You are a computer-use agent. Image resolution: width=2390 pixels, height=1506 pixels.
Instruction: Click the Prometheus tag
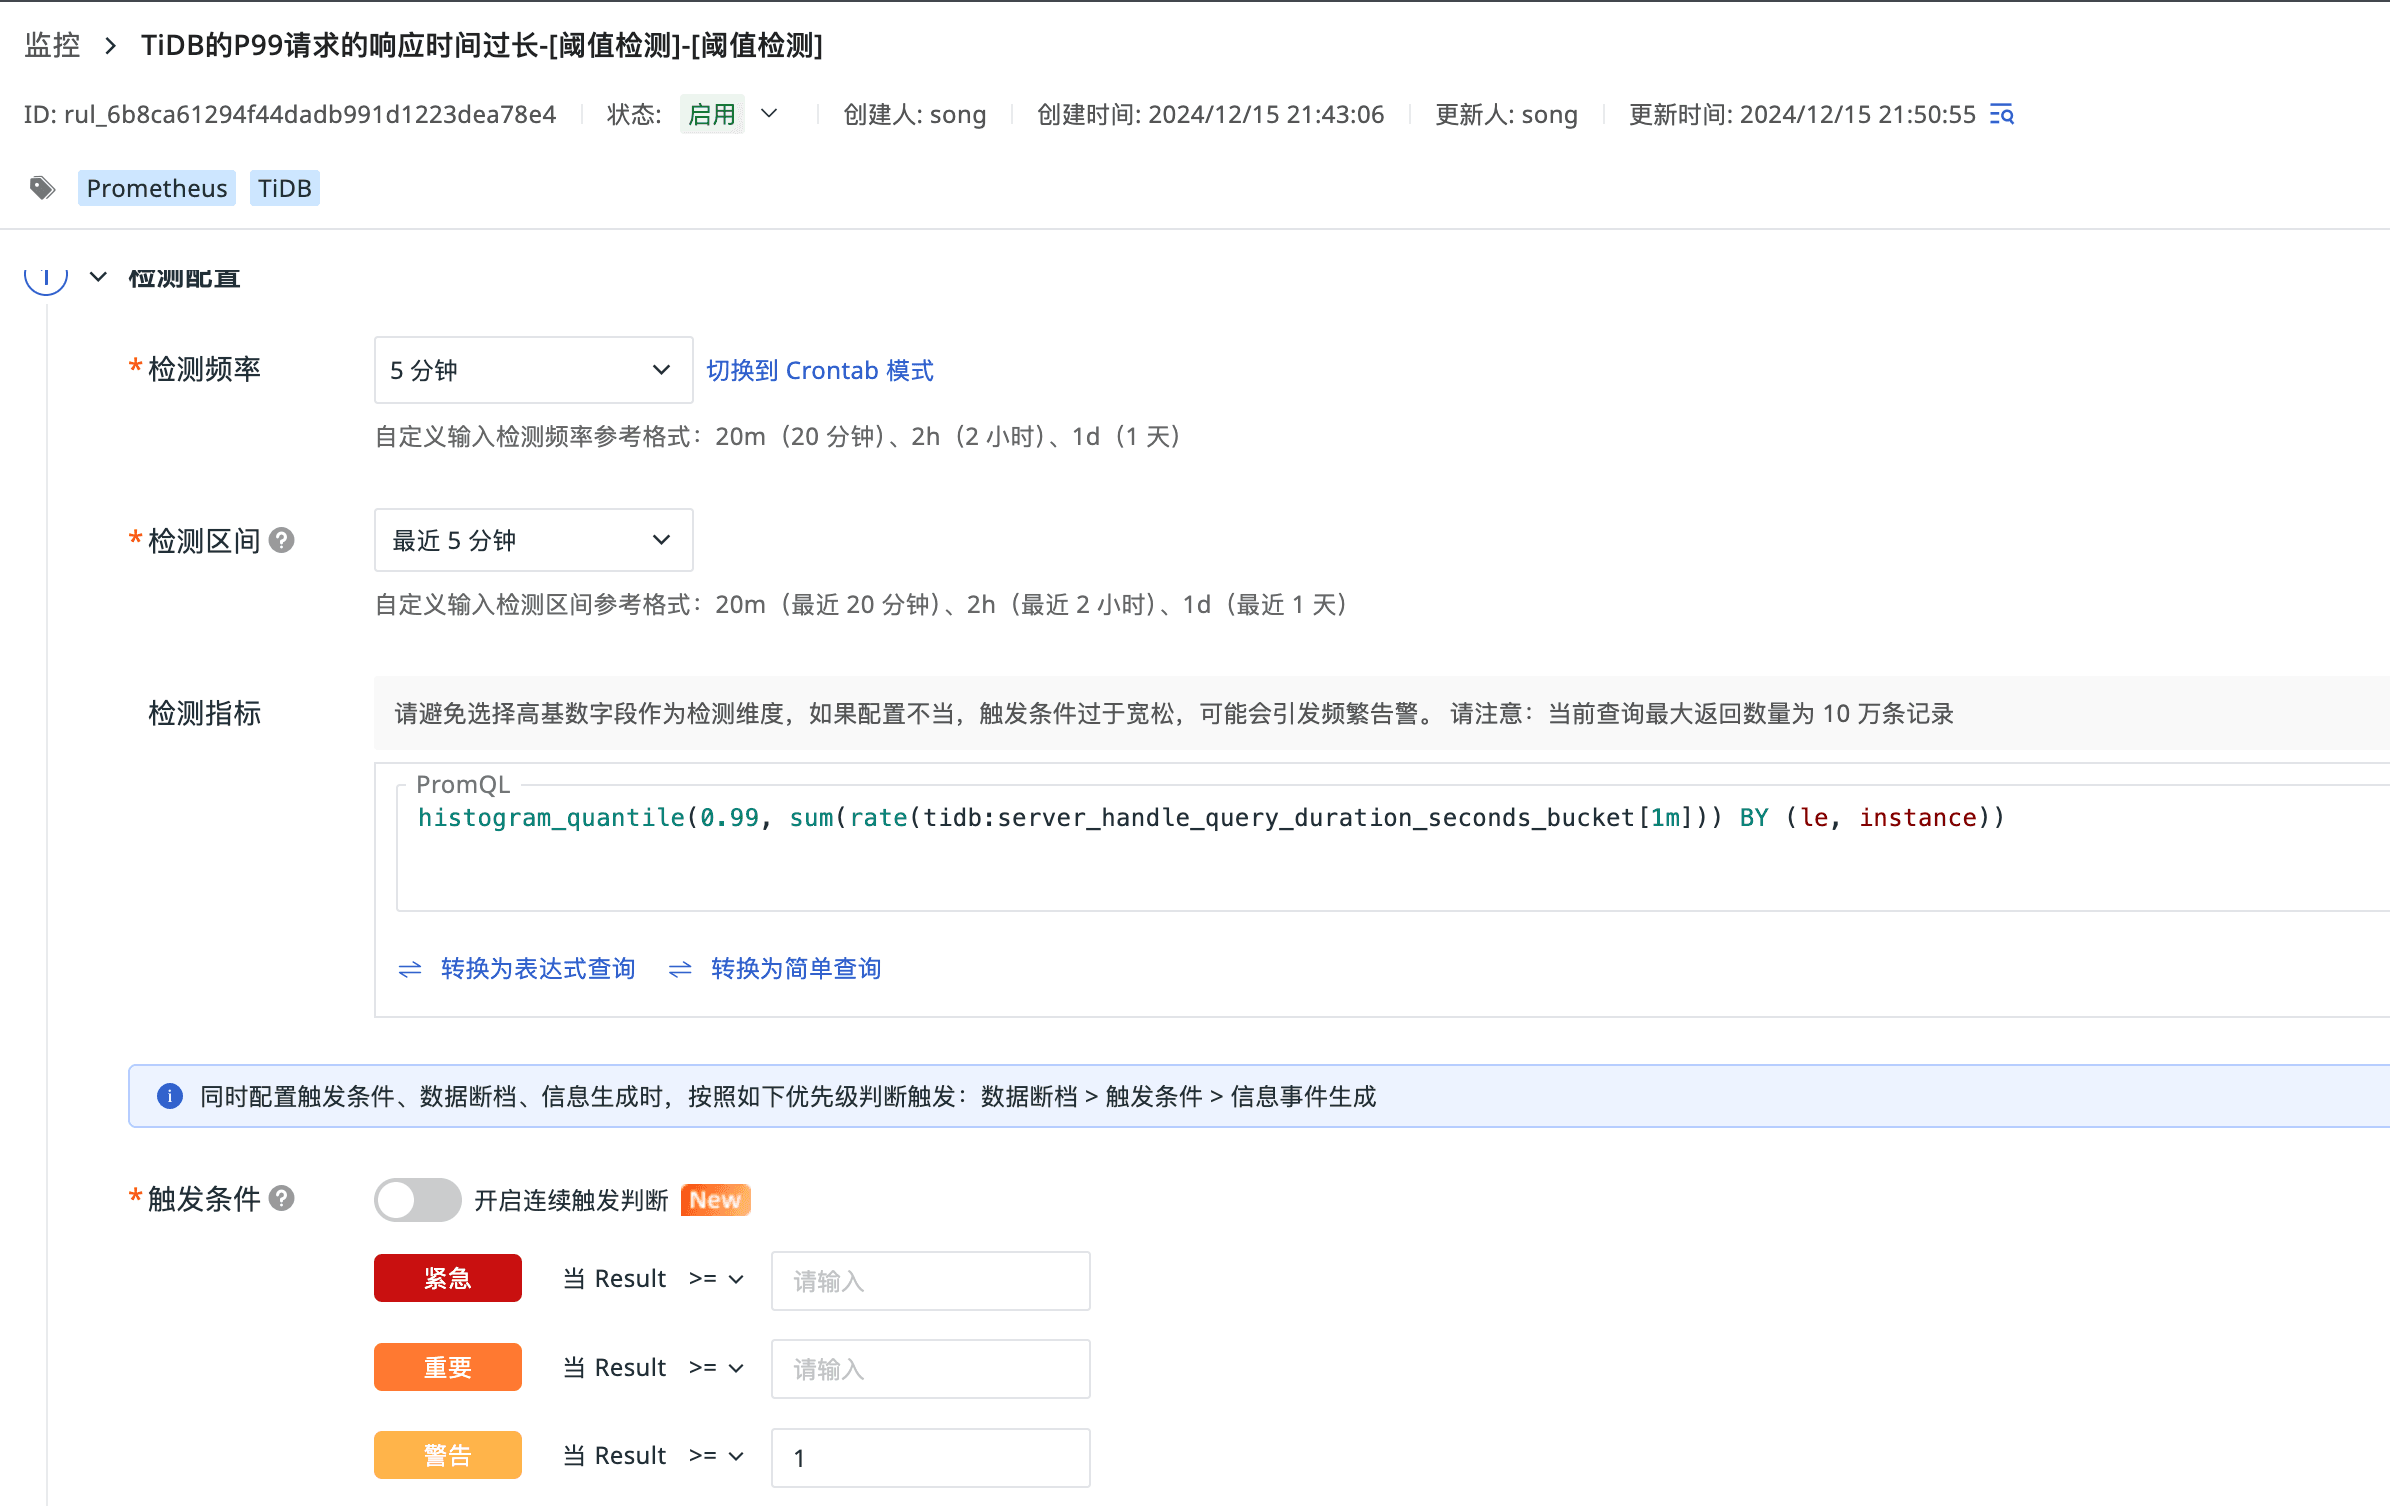click(157, 188)
